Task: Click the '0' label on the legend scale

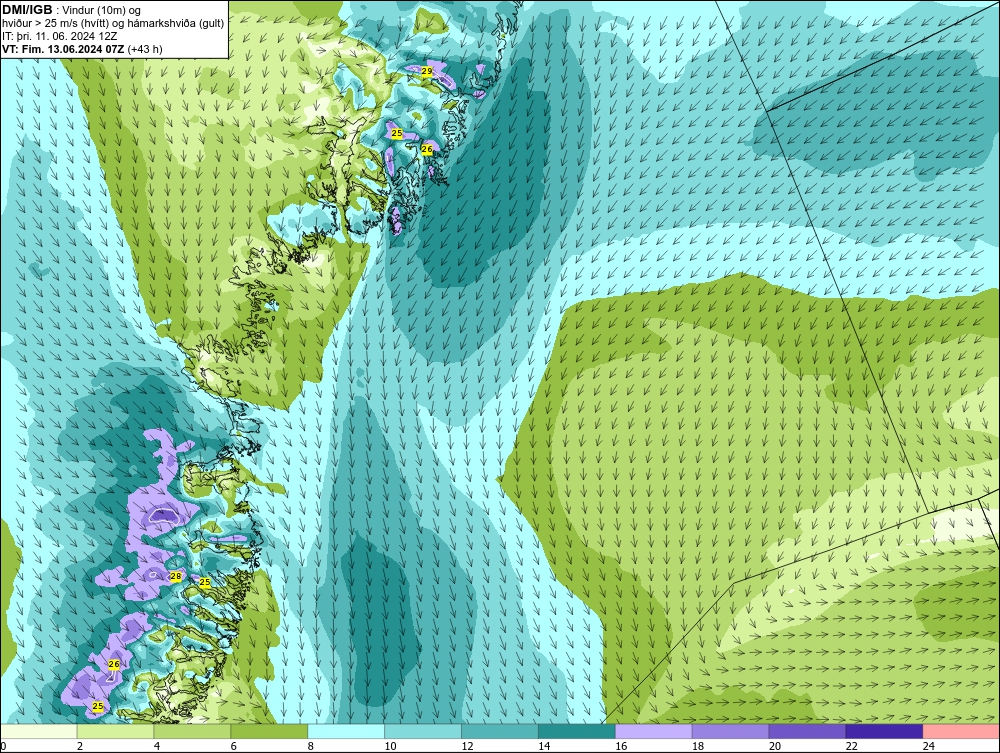Action: [x=3, y=746]
